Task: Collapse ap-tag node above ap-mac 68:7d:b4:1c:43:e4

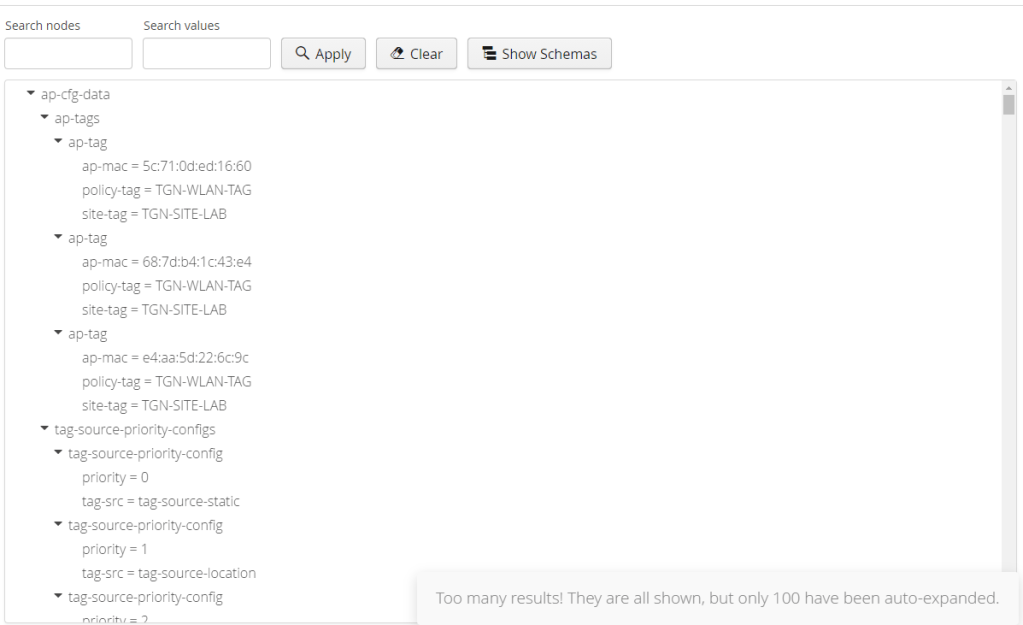Action: (x=59, y=238)
